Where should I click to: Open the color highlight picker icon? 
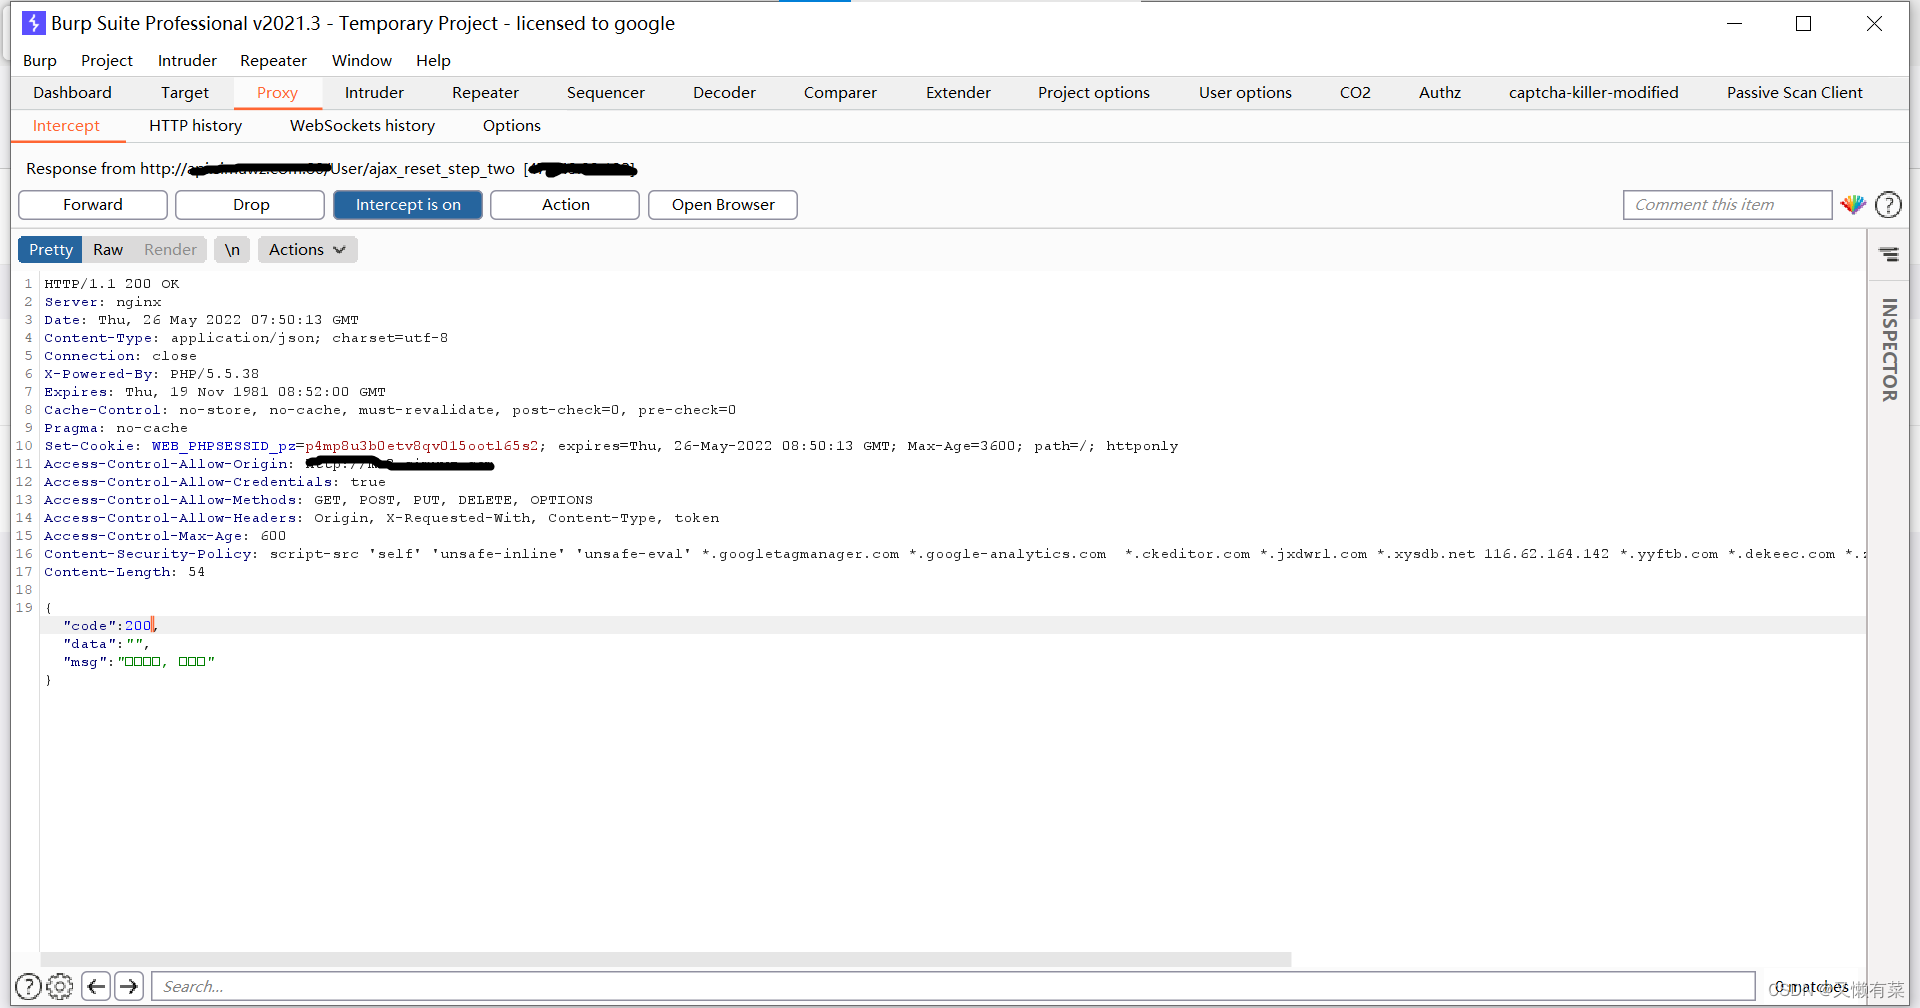tap(1853, 205)
